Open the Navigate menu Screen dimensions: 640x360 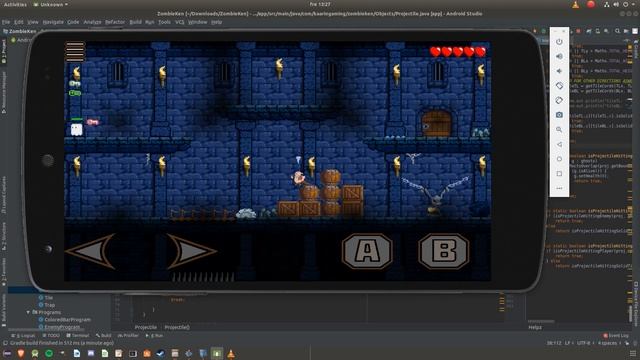click(53, 22)
